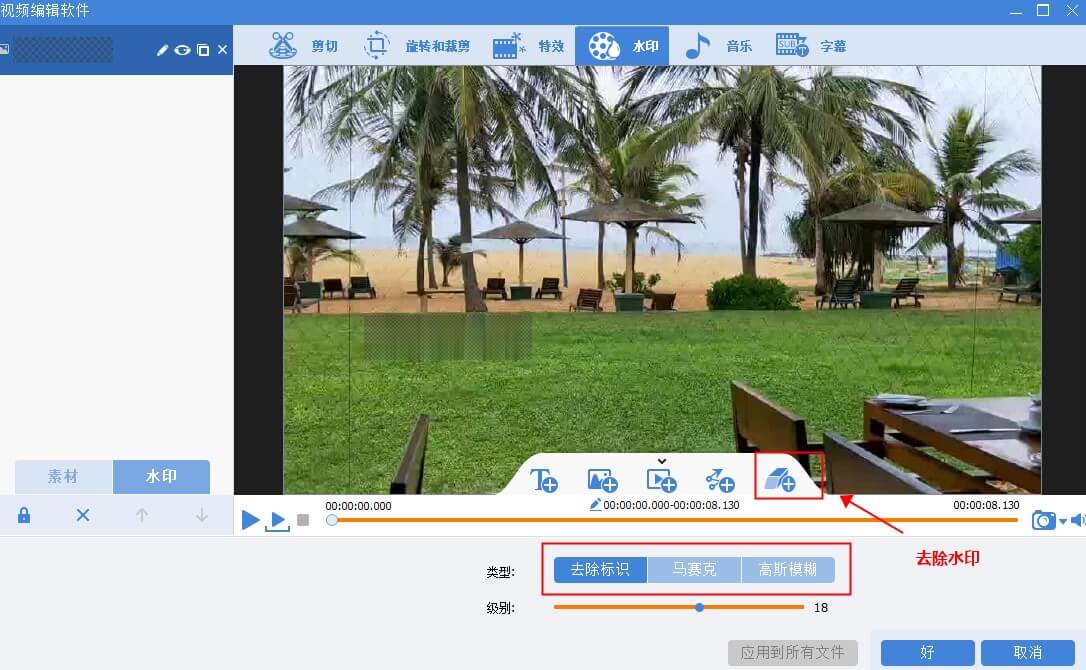Click the blurred watermark item in the list header

[x=63, y=50]
